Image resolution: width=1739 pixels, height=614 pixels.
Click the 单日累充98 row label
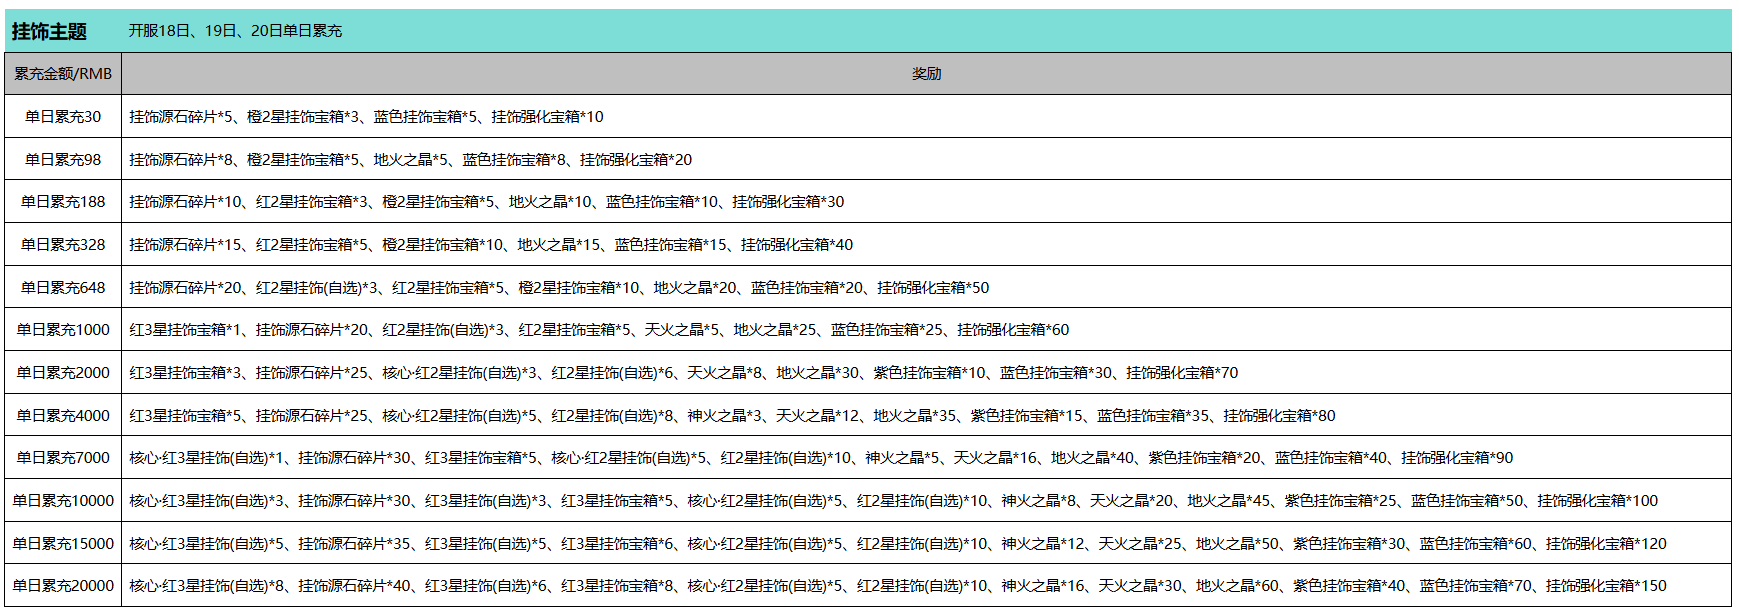63,160
